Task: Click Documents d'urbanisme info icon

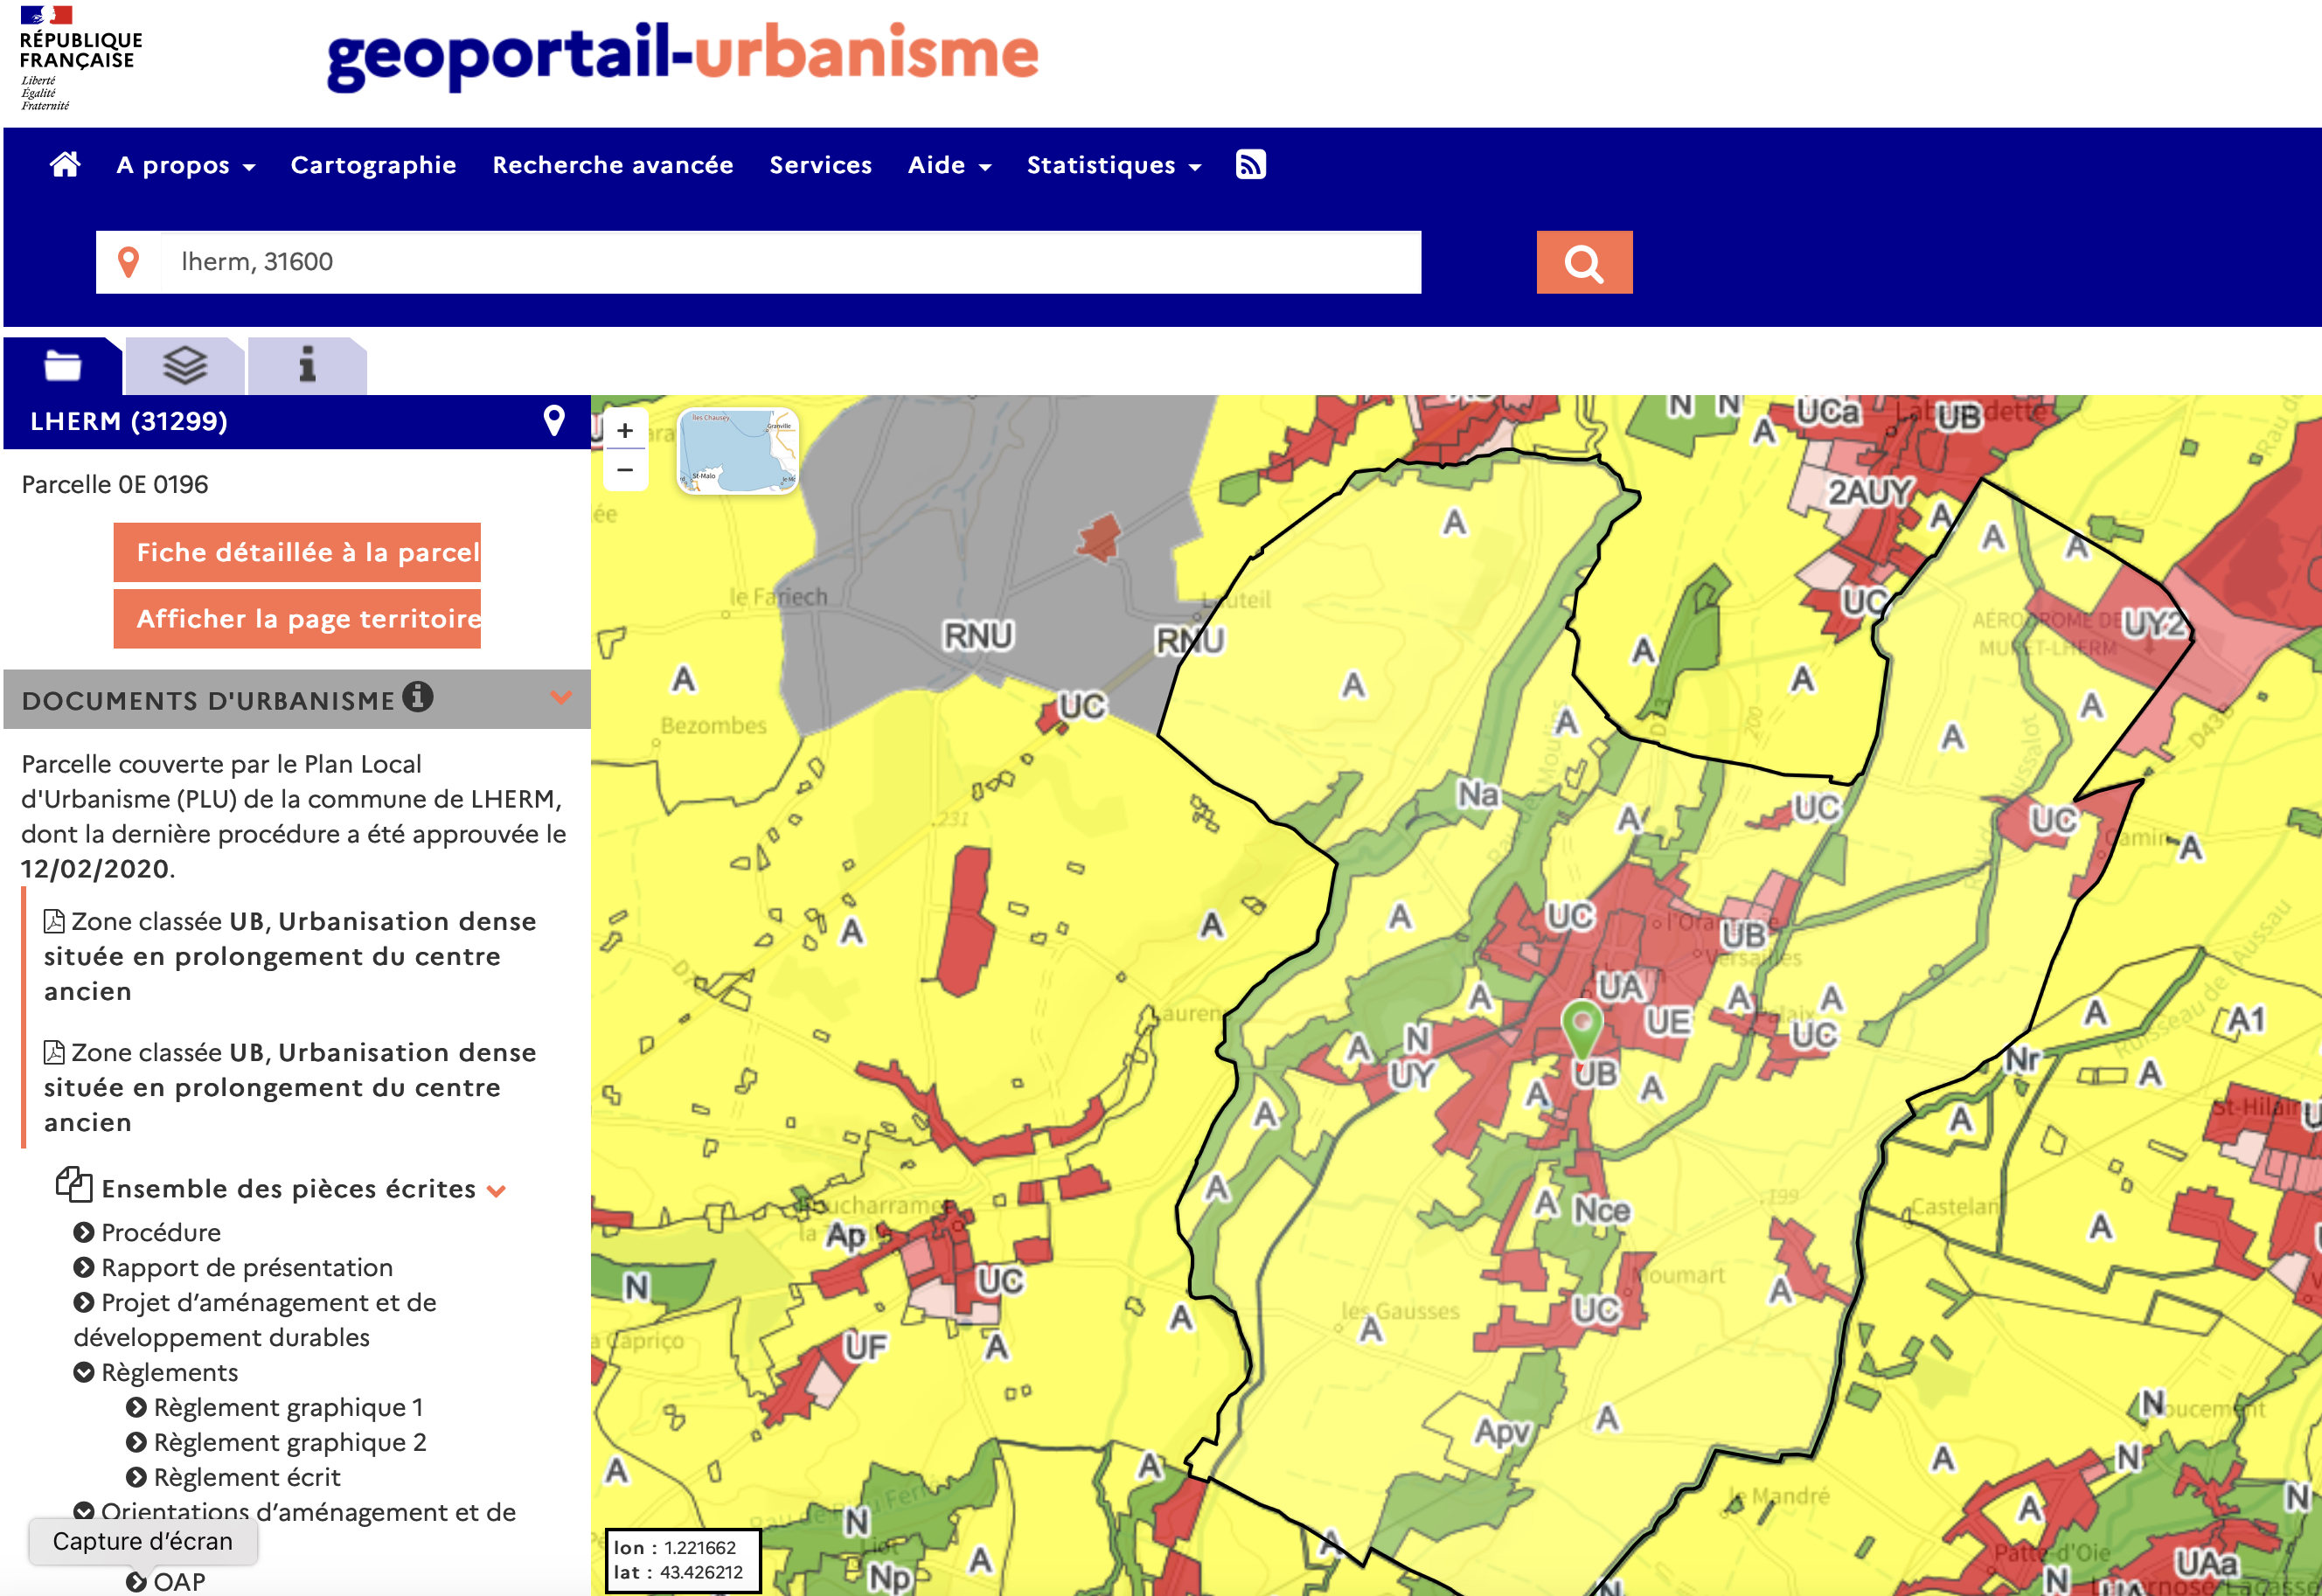Action: coord(418,696)
